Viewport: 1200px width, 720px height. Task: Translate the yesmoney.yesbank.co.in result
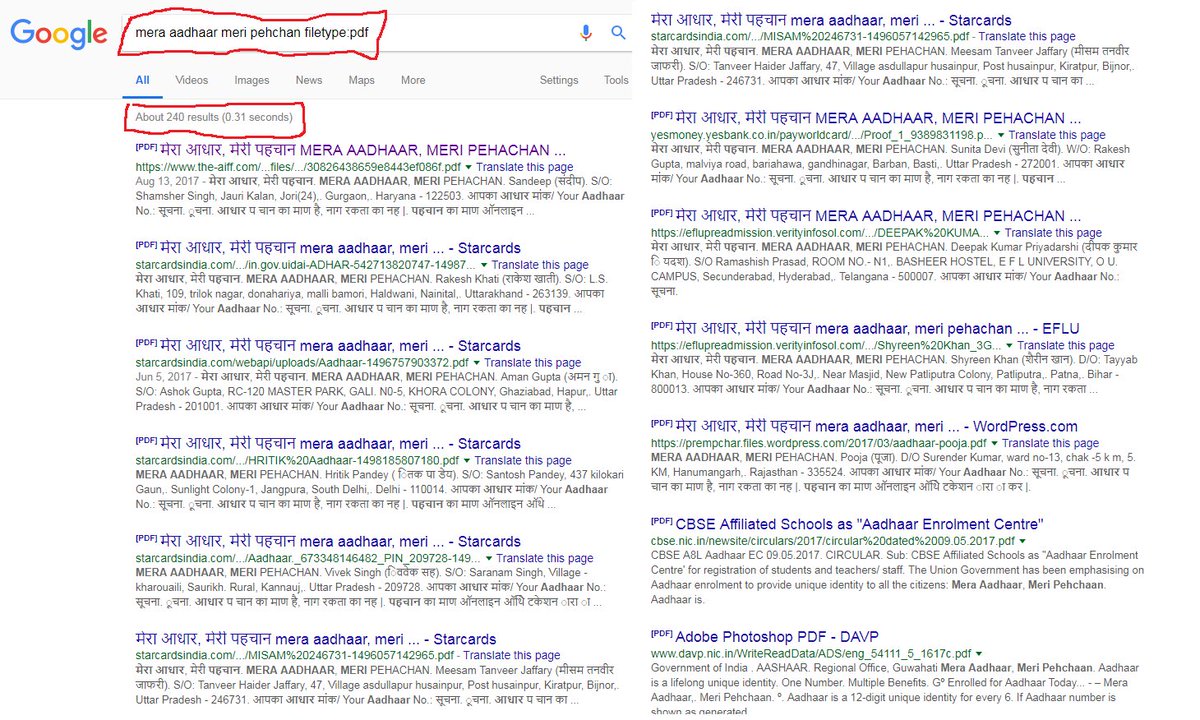pos(1057,134)
